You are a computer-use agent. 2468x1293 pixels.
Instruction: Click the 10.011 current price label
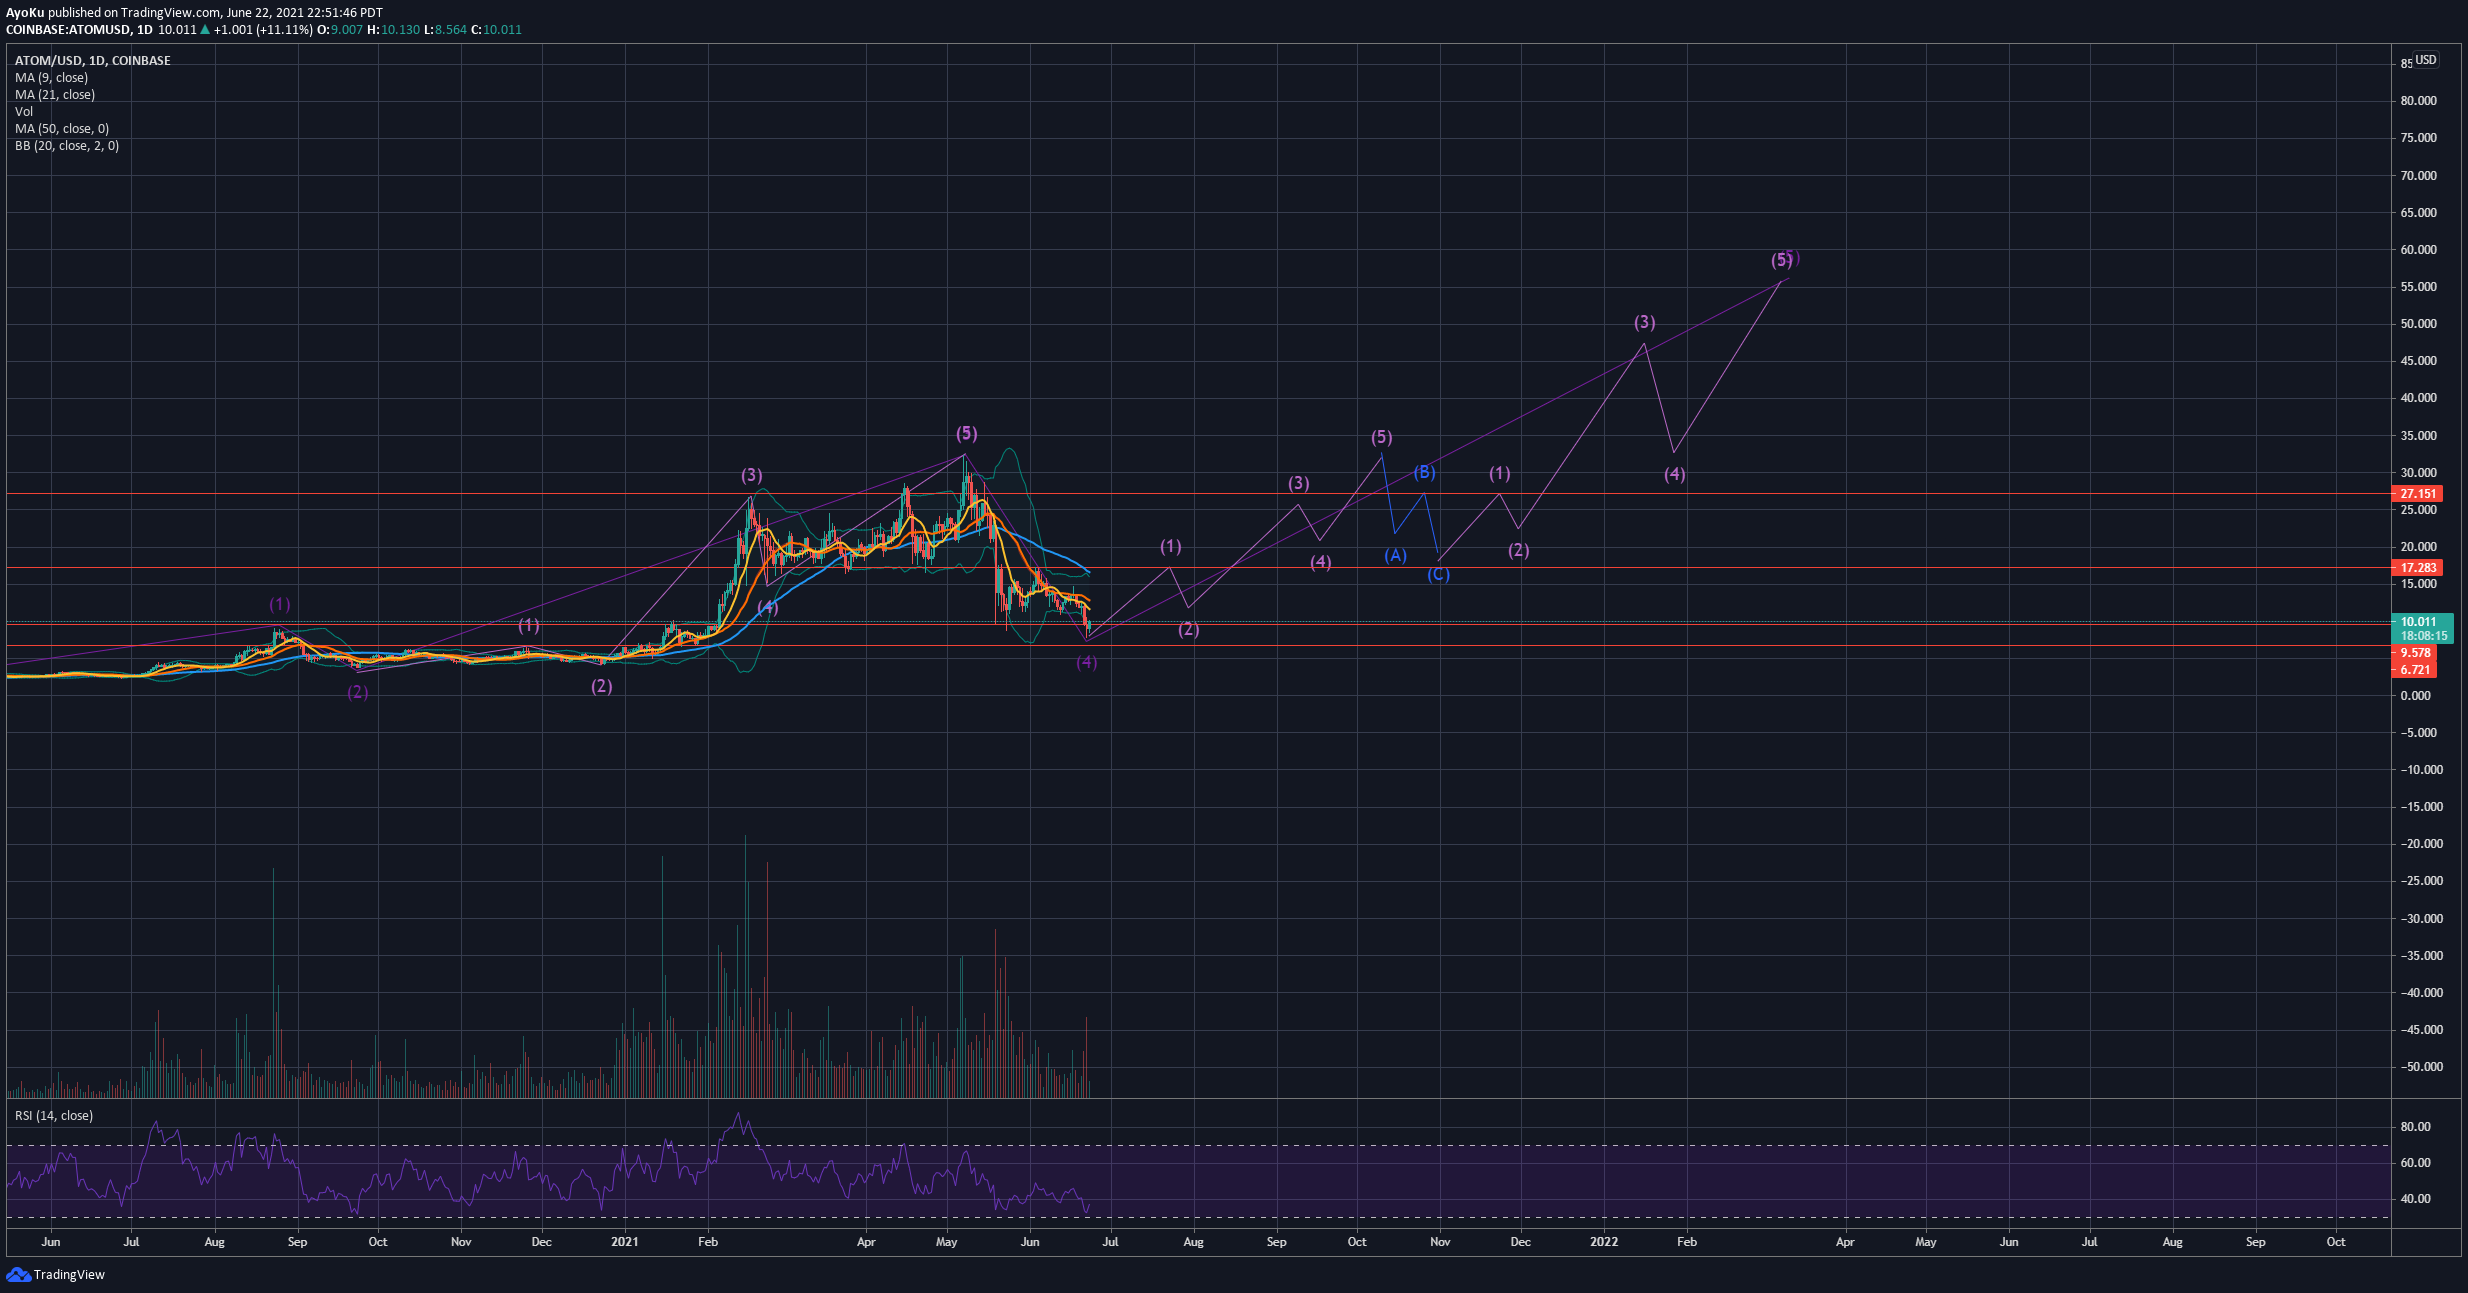tap(2420, 621)
